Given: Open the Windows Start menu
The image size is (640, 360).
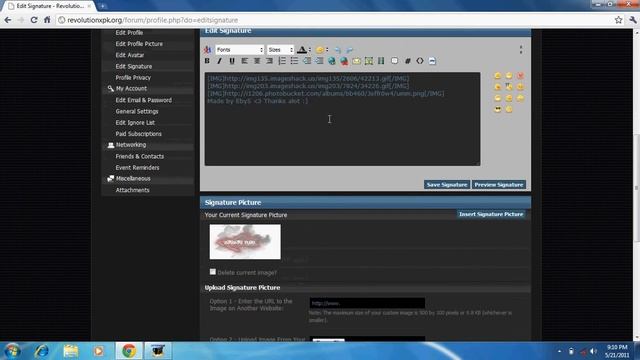Looking at the screenshot, I should click(12, 351).
